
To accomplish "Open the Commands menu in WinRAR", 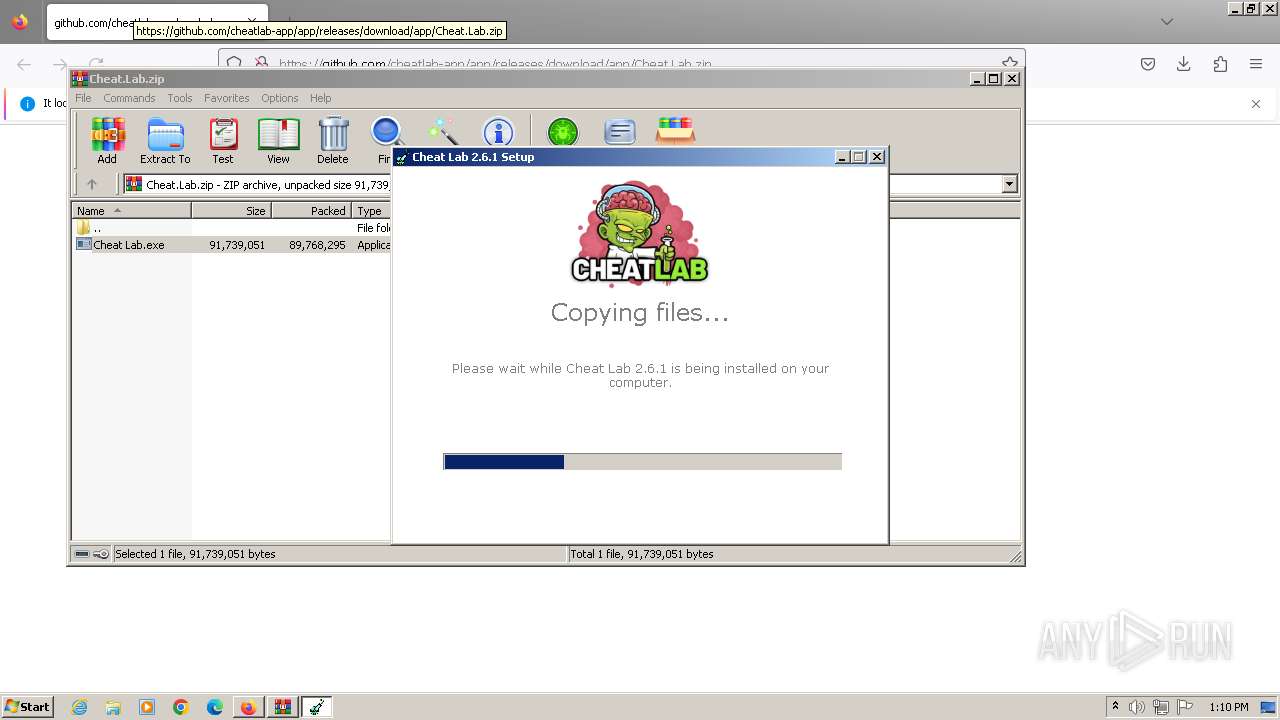I will tap(129, 98).
